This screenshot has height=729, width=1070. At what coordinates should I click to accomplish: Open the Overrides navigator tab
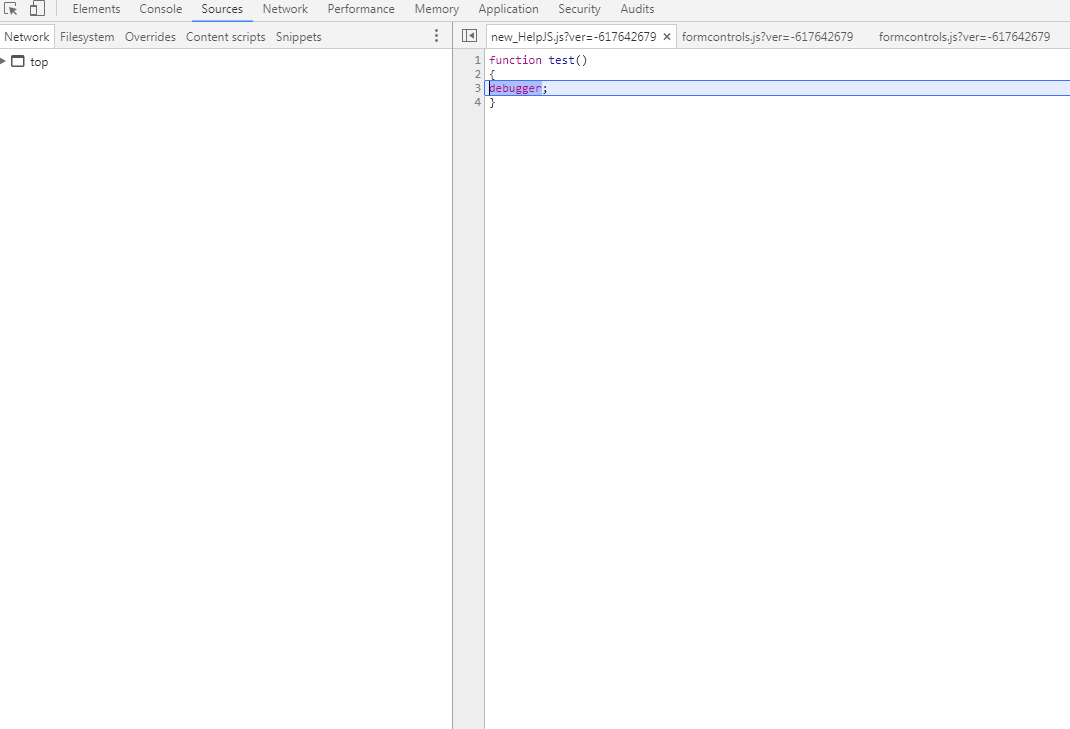coord(150,37)
